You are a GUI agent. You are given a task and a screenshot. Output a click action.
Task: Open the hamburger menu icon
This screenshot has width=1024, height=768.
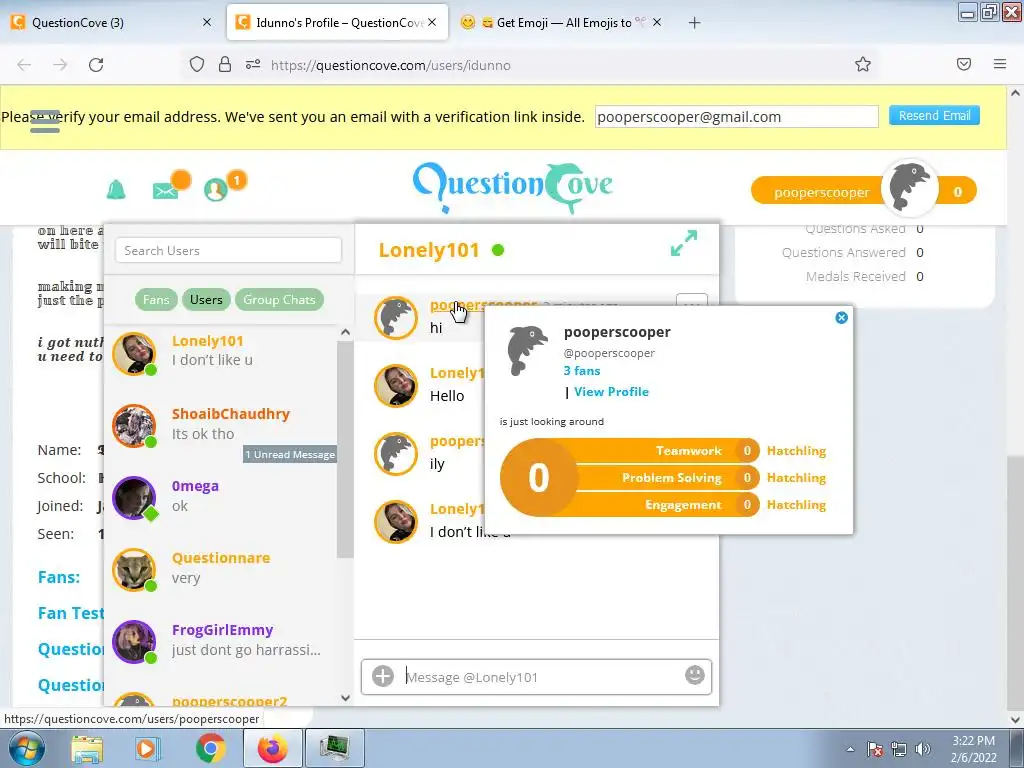point(45,121)
